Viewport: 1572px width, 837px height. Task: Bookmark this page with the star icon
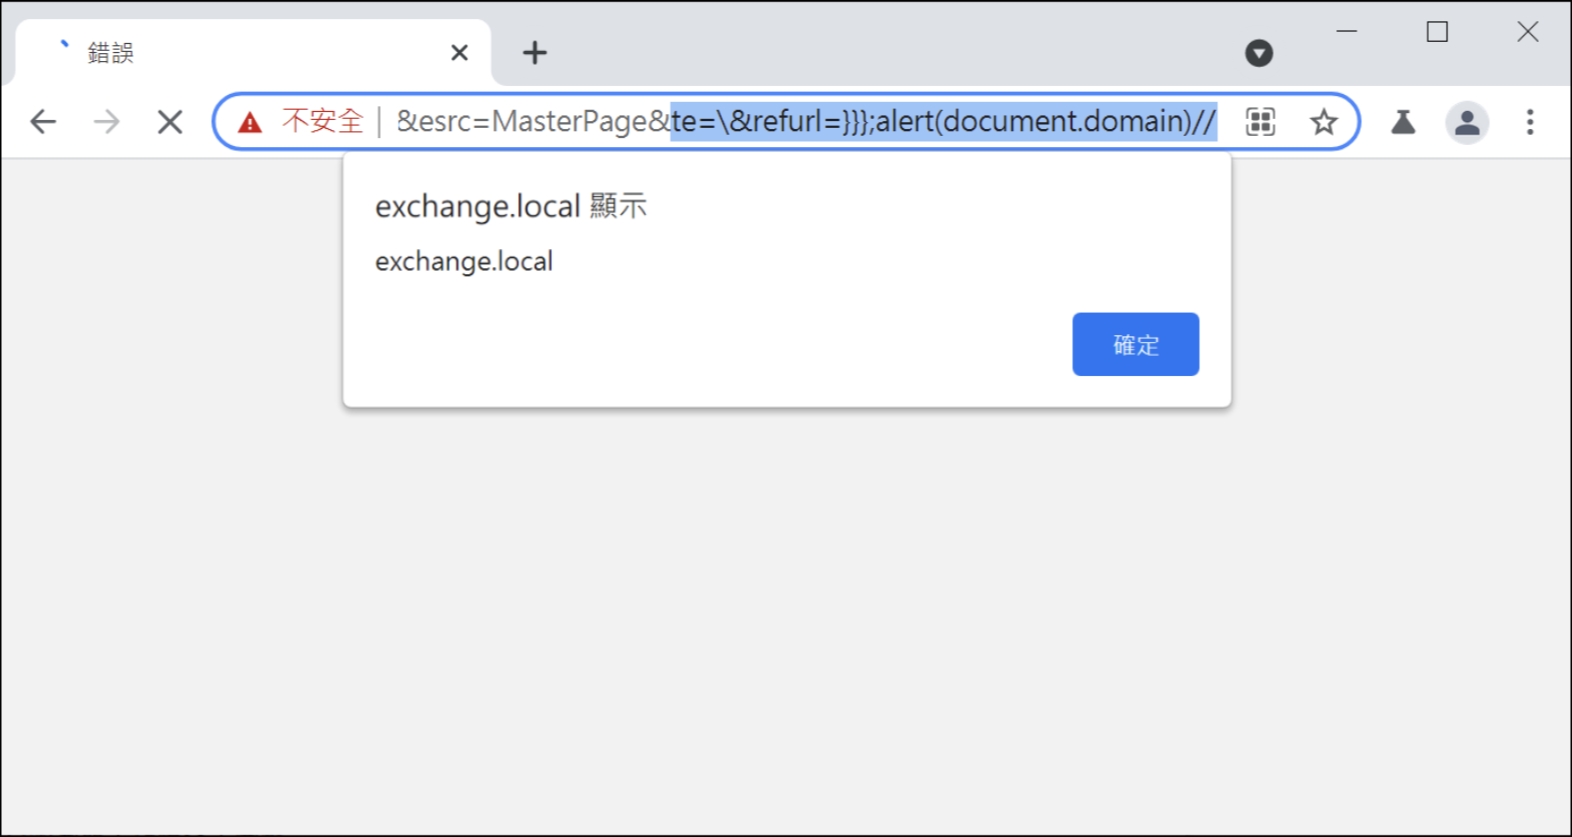(x=1323, y=122)
